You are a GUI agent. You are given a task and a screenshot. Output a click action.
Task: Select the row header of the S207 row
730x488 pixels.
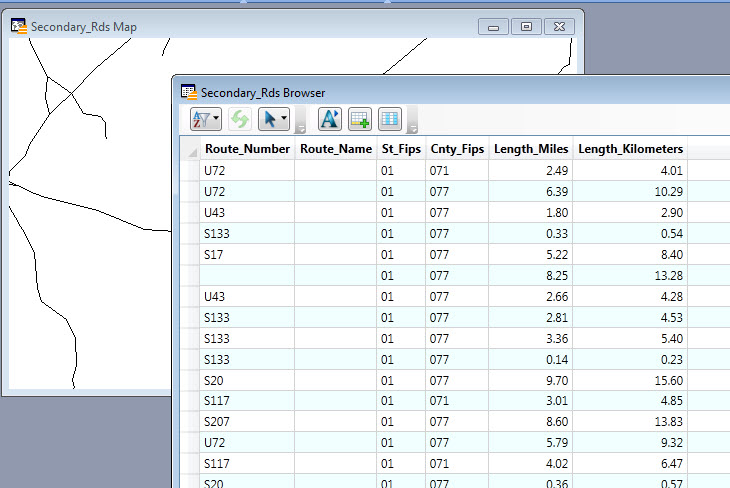point(190,421)
